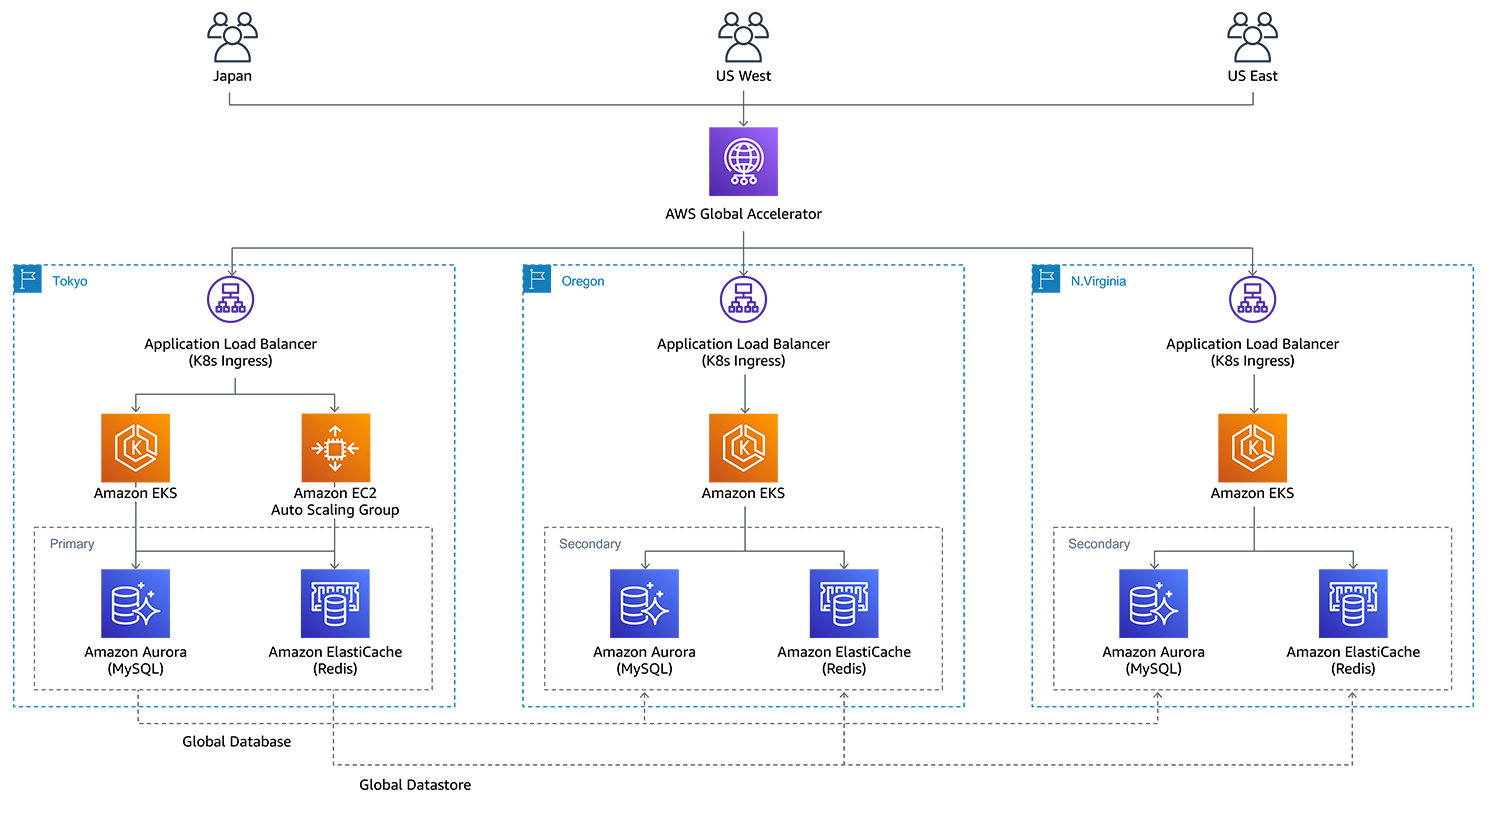The width and height of the screenshot is (1488, 815).
Task: Click 'Amazon Aurora (MySQL)' label in Tokyo
Action: [x=135, y=660]
